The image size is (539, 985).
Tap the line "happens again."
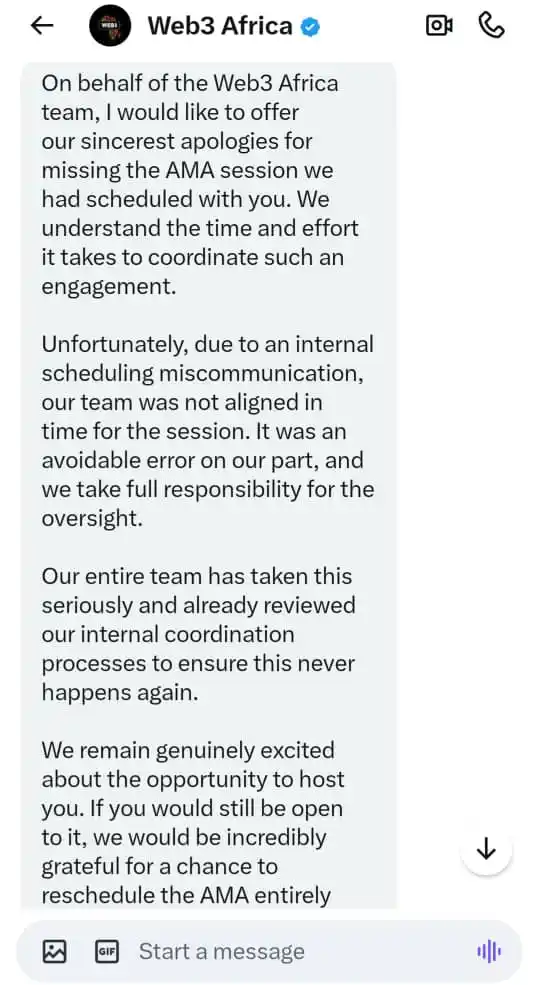coord(119,692)
